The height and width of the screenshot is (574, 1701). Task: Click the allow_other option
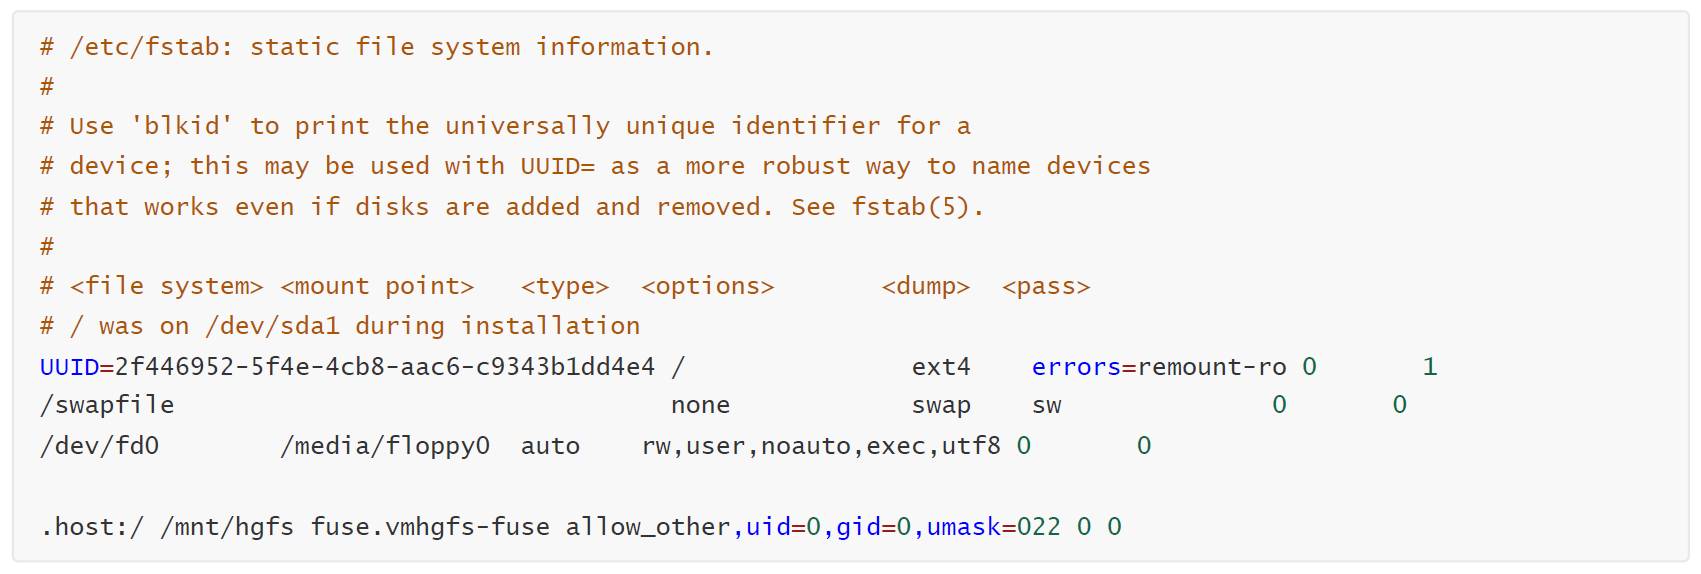pyautogui.click(x=648, y=526)
